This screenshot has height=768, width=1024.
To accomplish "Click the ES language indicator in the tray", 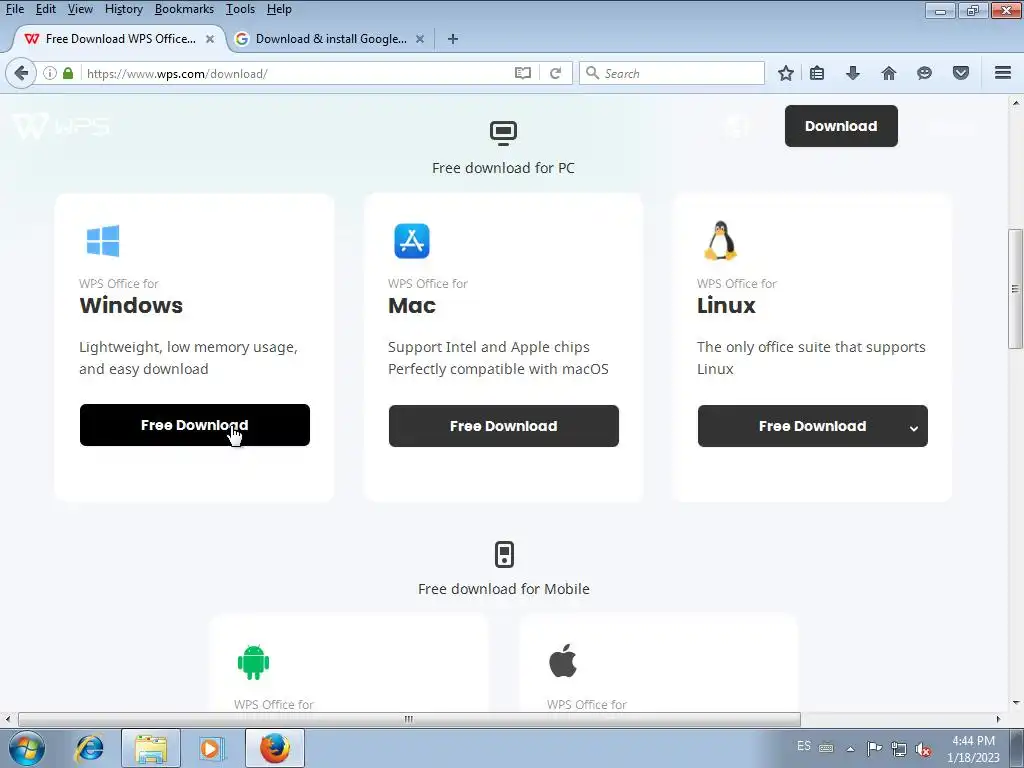I will click(x=804, y=746).
